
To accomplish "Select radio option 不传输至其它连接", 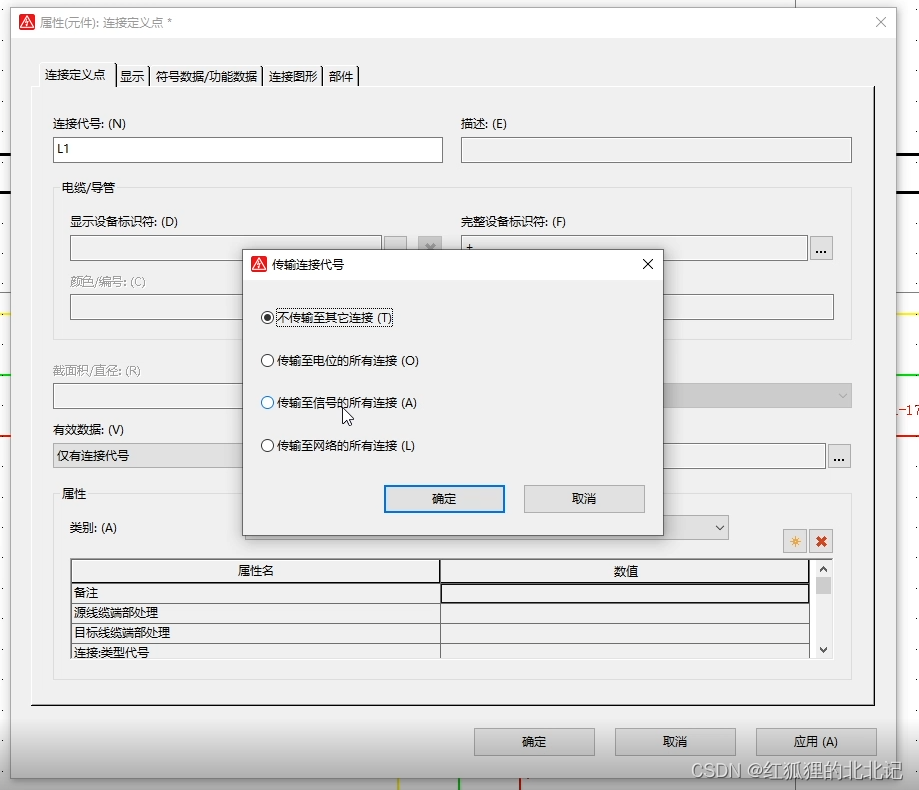I will pos(267,316).
